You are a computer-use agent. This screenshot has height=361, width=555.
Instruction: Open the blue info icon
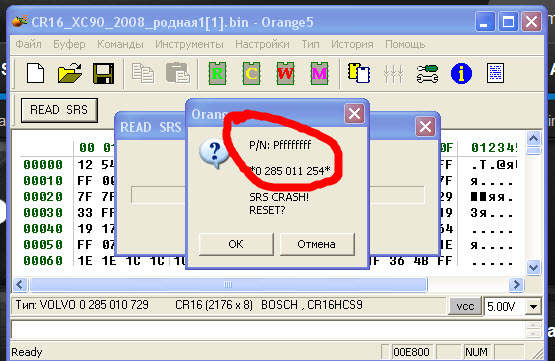tap(461, 74)
